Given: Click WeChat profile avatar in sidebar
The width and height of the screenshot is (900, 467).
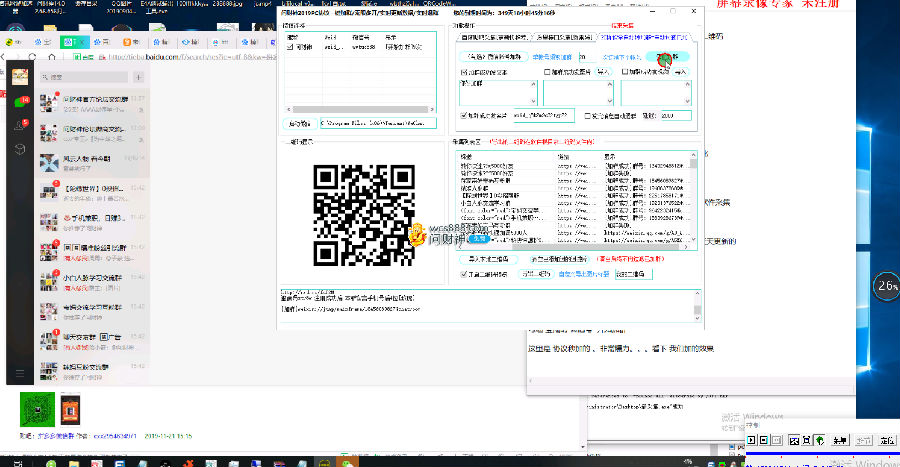Looking at the screenshot, I should pyautogui.click(x=20, y=76).
